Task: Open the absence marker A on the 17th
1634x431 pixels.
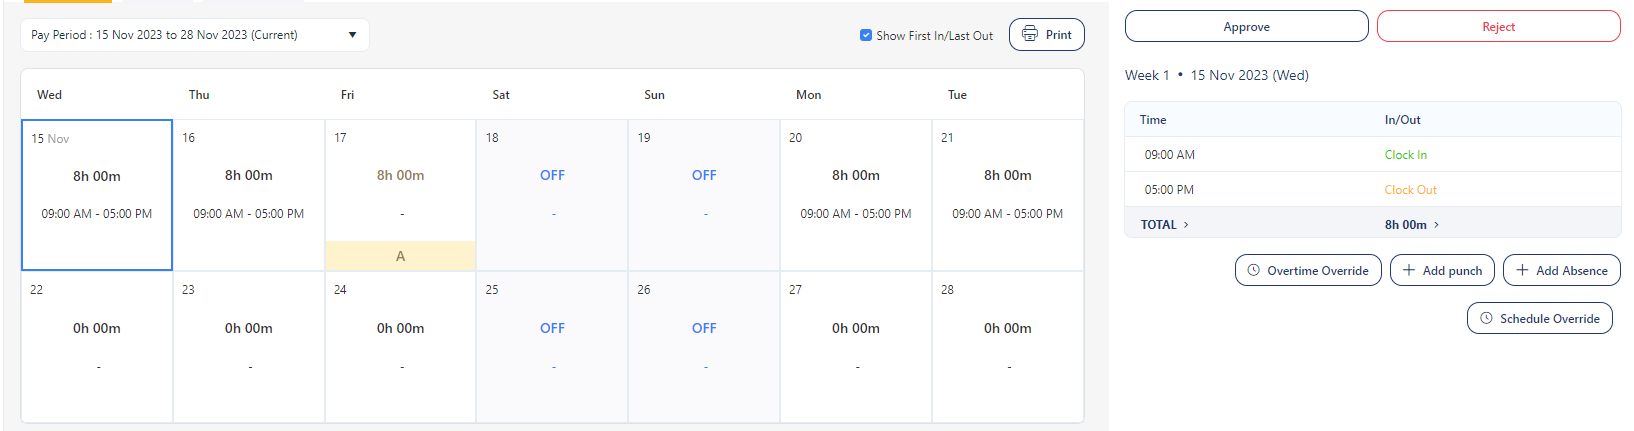Action: [400, 256]
